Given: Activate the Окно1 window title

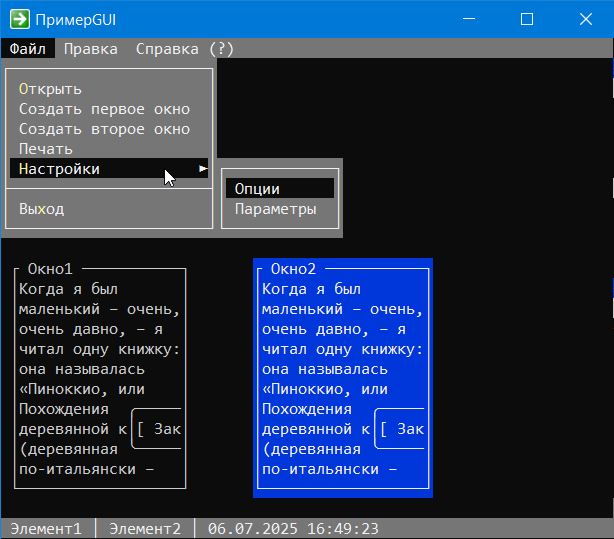Looking at the screenshot, I should point(50,269).
